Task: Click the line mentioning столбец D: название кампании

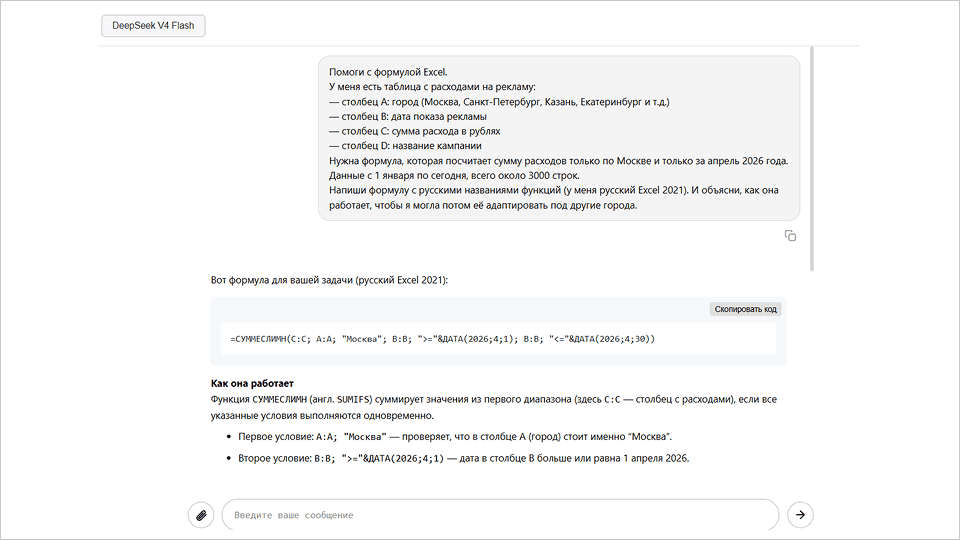Action: pos(405,146)
